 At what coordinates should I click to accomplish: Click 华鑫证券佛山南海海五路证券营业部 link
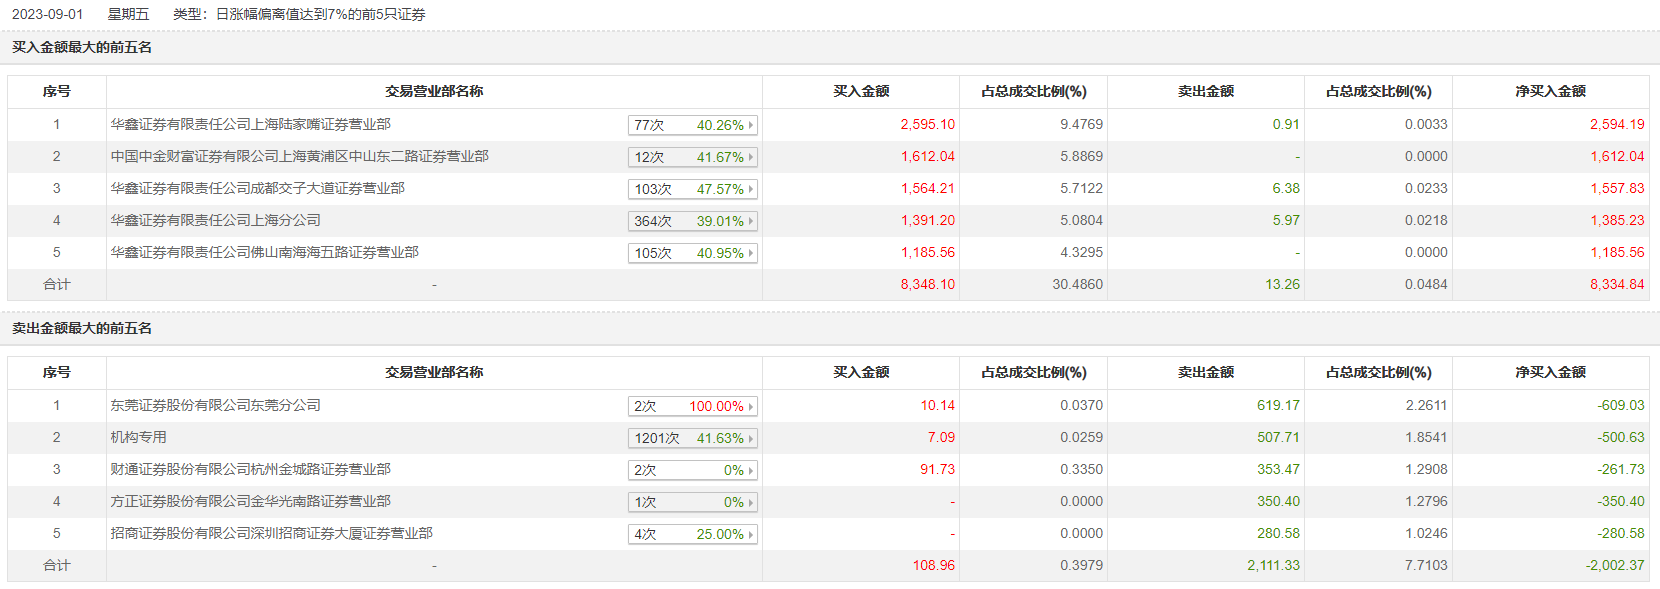pos(264,253)
